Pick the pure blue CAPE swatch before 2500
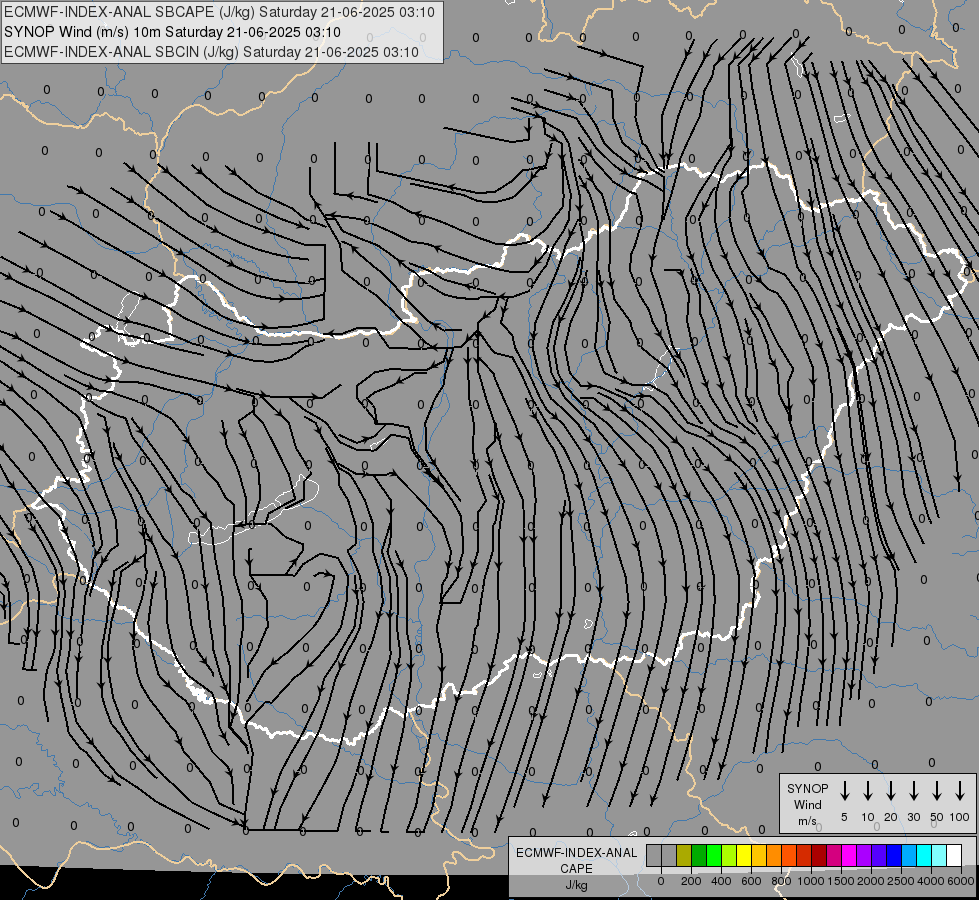The image size is (979, 900). [894, 856]
